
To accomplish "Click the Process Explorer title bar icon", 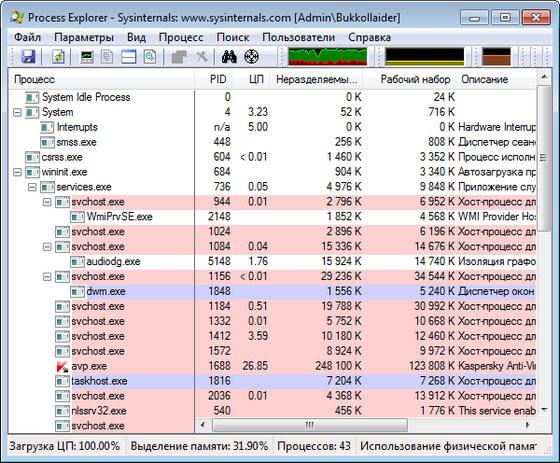I will tap(17, 17).
